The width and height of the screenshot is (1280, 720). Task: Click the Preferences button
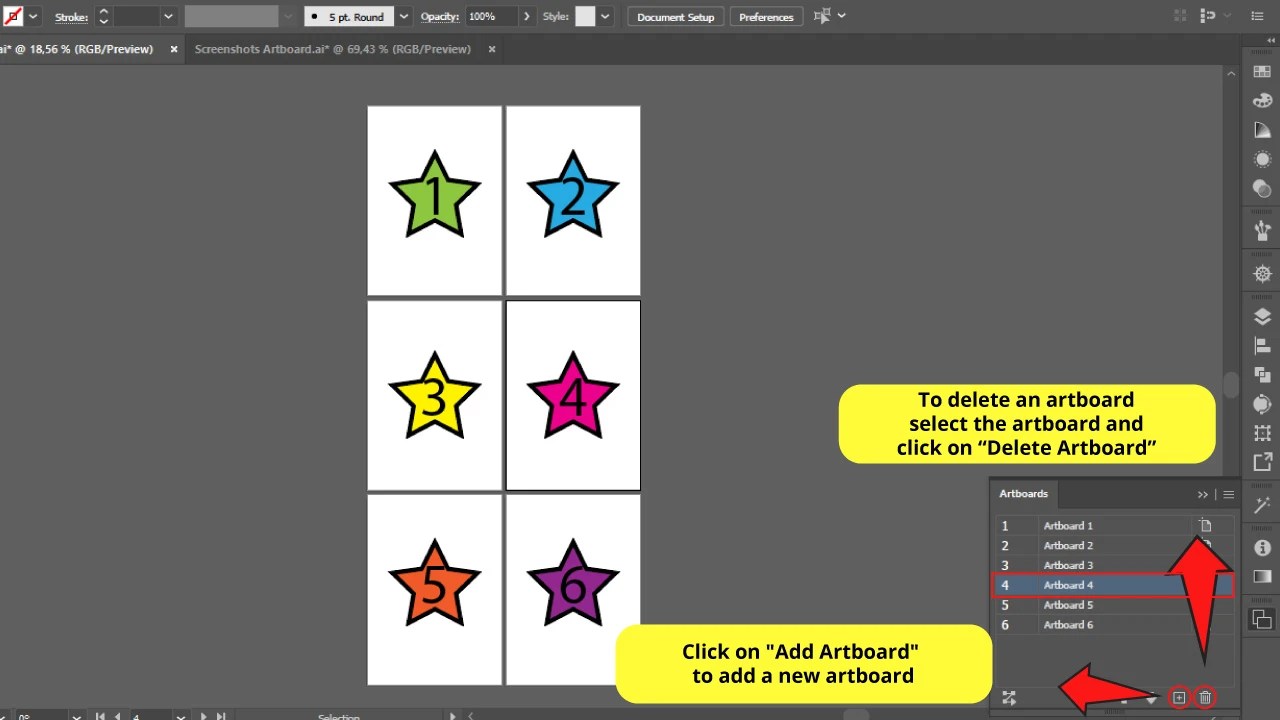pyautogui.click(x=765, y=16)
